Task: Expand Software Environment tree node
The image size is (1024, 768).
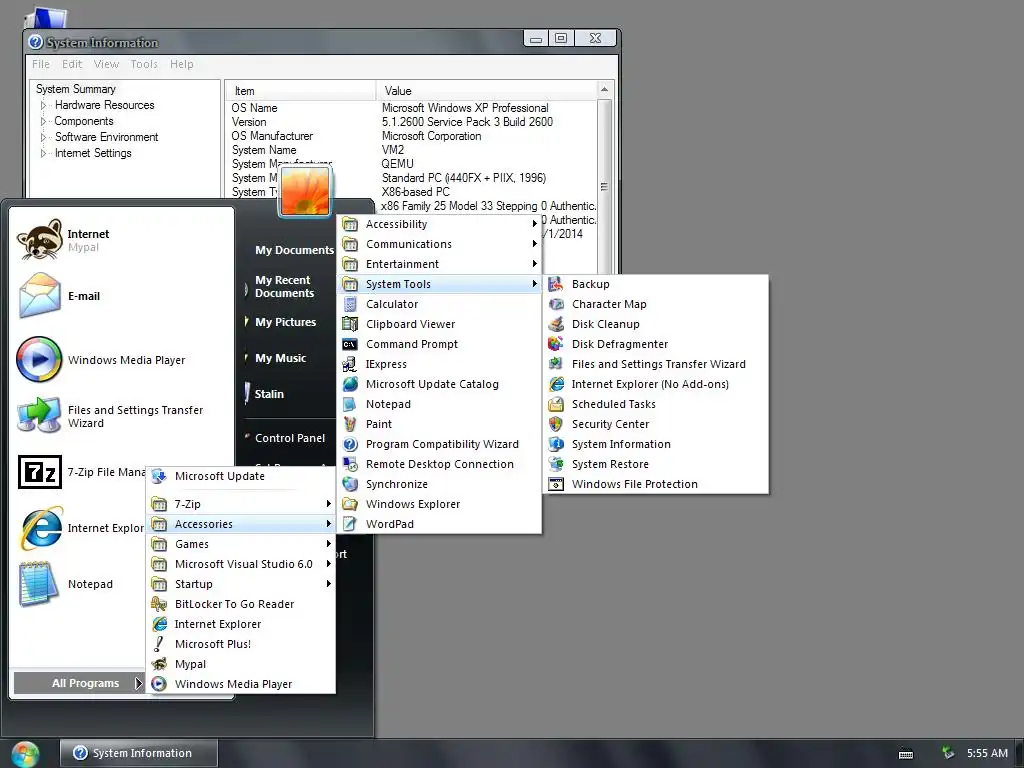Action: pyautogui.click(x=43, y=137)
